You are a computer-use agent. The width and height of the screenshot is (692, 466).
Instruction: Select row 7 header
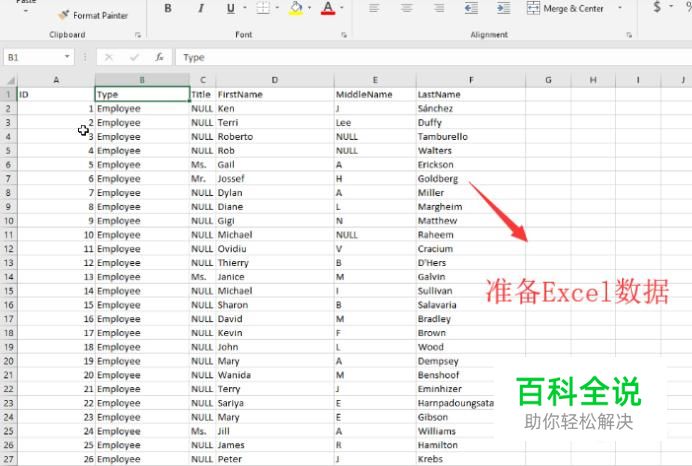tap(8, 179)
